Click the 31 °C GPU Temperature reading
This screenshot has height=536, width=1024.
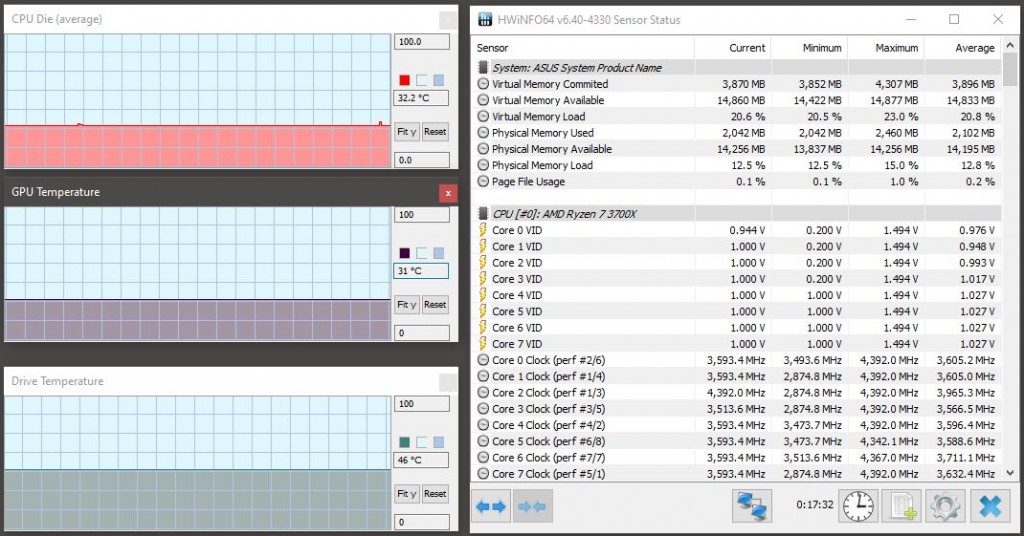point(421,271)
